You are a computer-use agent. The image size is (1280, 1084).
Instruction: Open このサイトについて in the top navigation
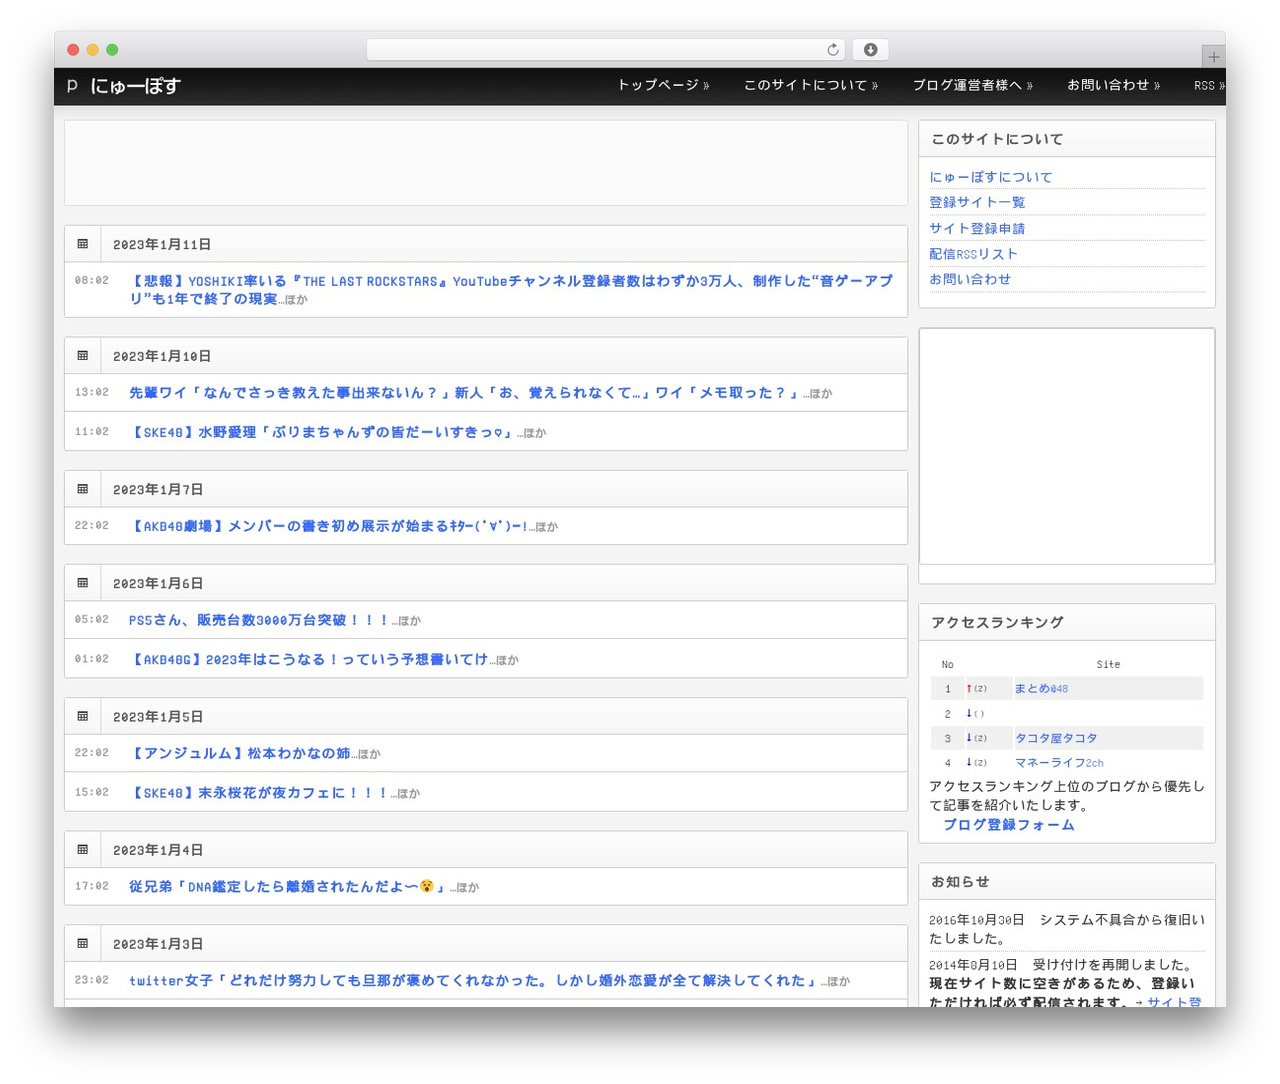coord(811,86)
